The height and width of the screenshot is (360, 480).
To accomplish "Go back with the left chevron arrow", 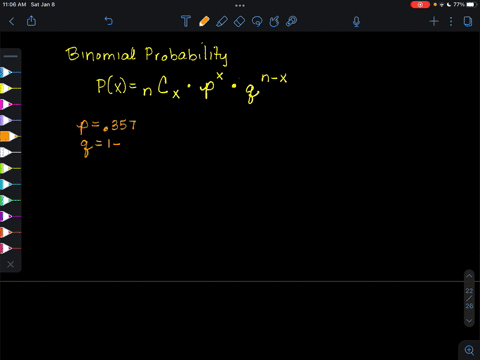I will [12, 22].
